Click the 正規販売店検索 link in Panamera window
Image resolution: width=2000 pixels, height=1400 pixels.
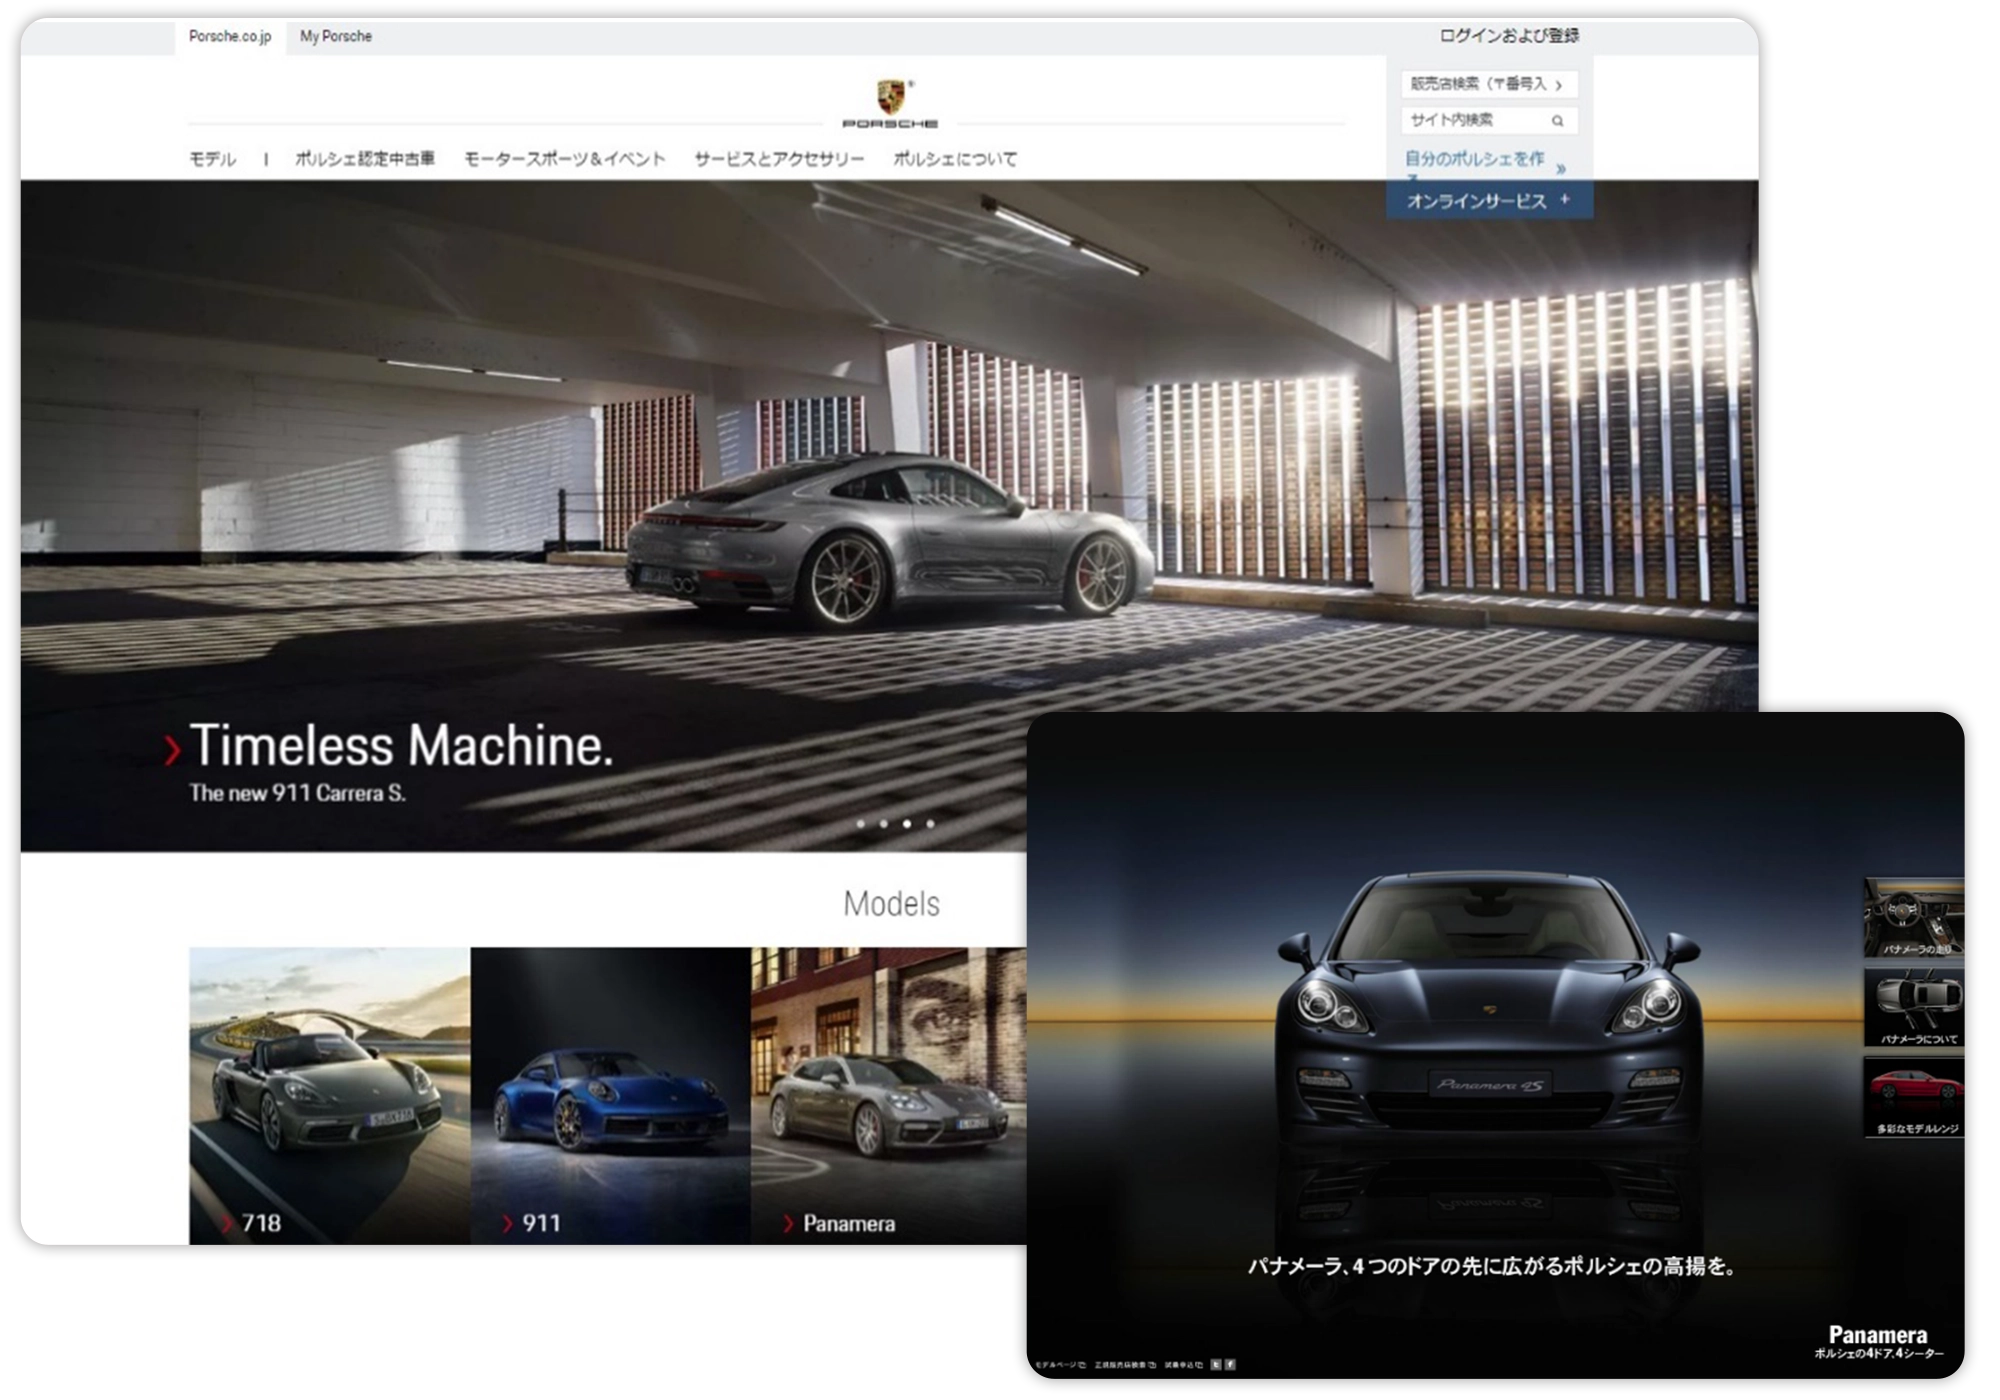coord(1125,1364)
